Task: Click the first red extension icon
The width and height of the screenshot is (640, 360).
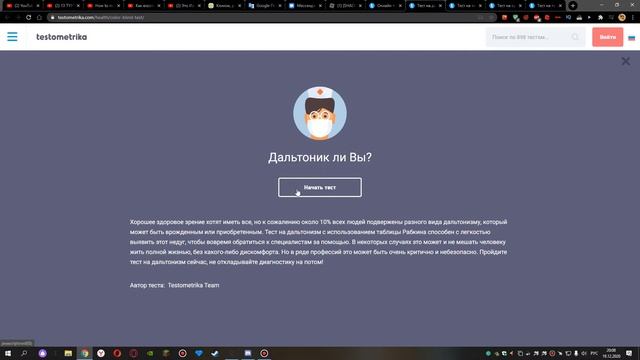Action: [x=504, y=18]
